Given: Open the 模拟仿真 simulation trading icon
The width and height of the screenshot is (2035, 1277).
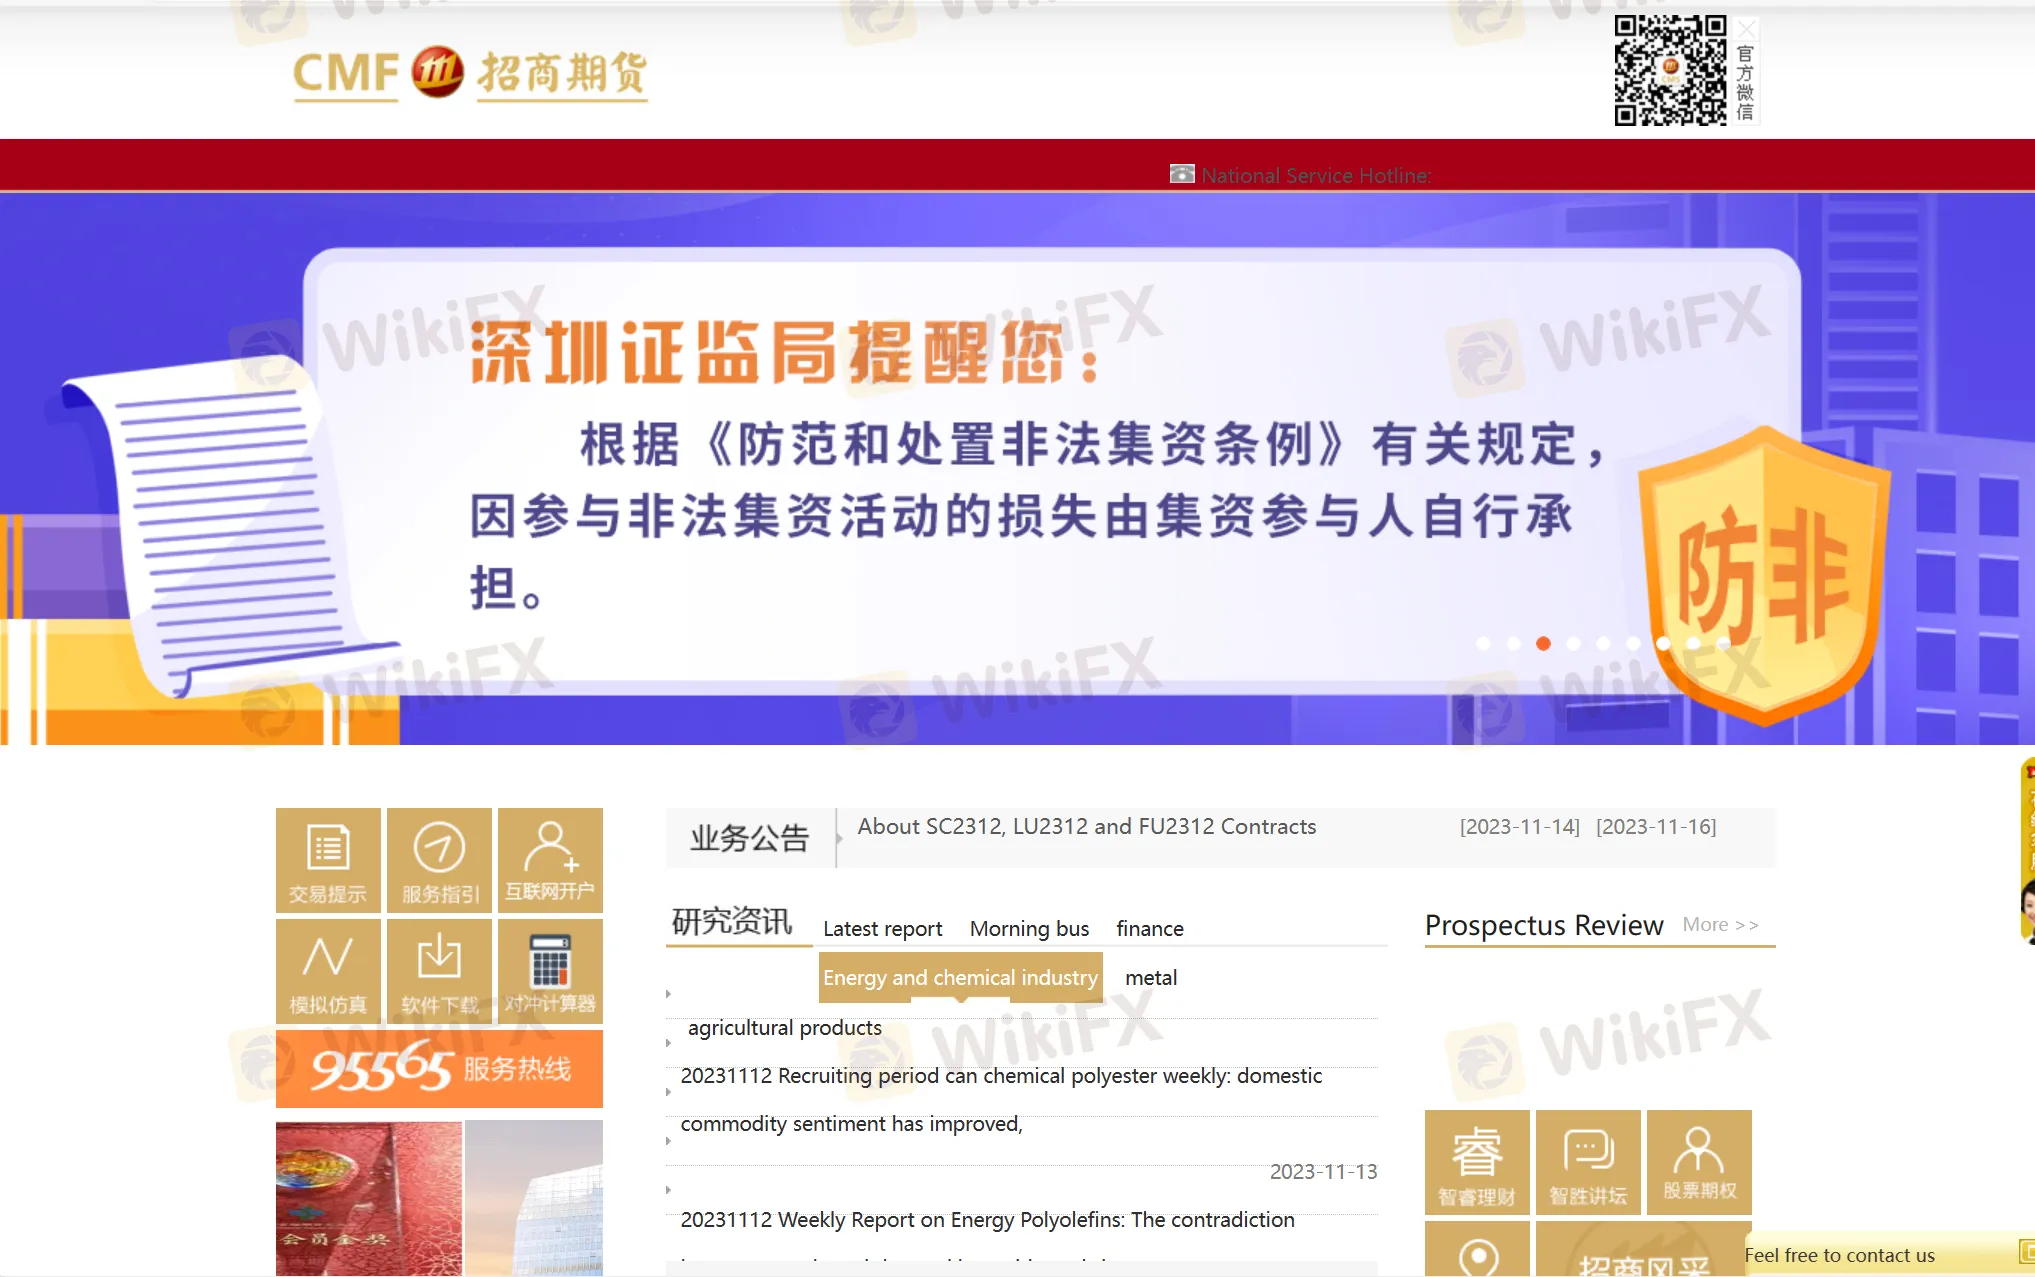Looking at the screenshot, I should point(328,971).
